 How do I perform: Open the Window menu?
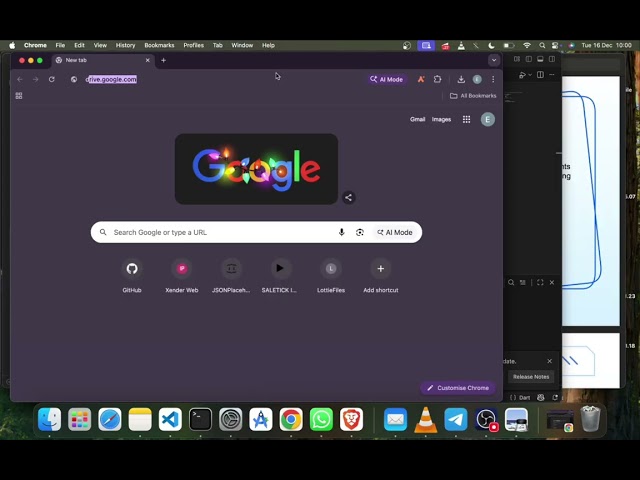[x=242, y=45]
